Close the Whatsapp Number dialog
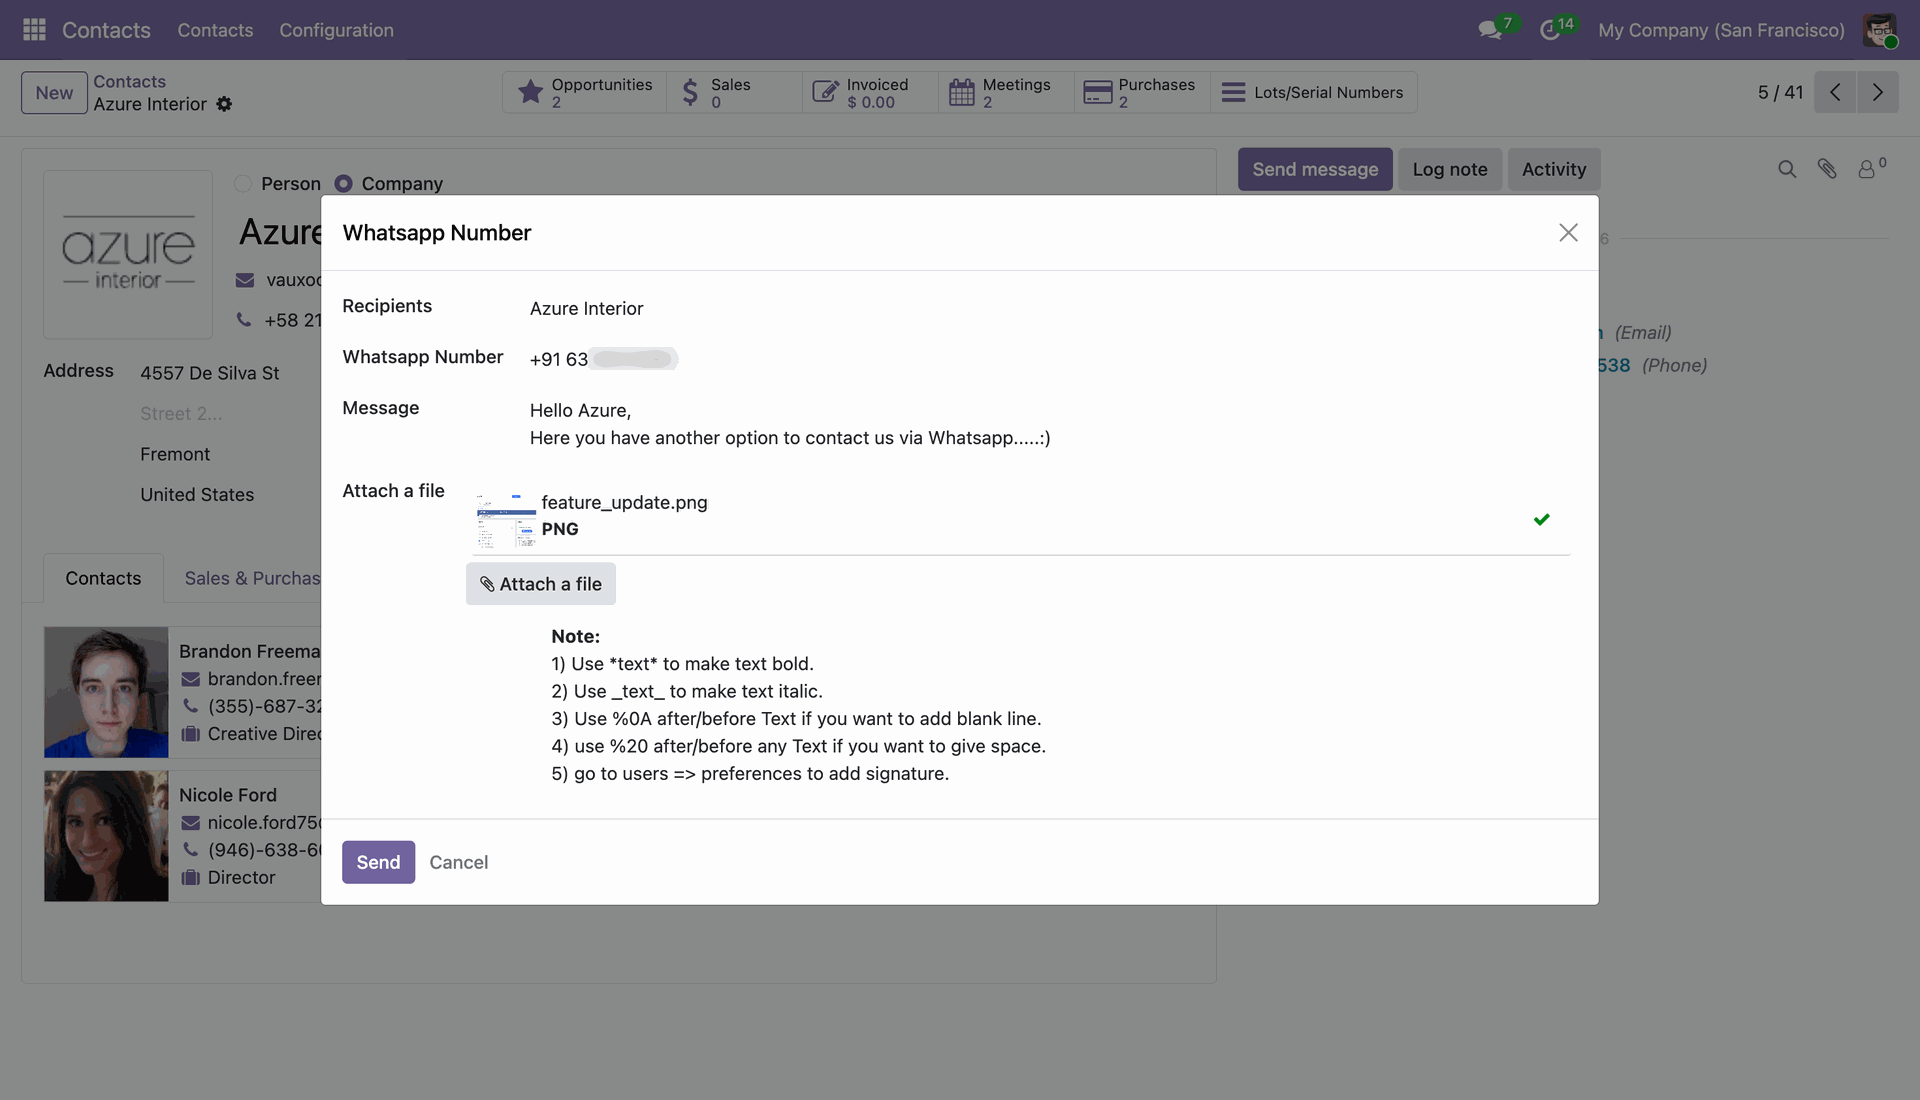The image size is (1920, 1100). click(x=1568, y=233)
